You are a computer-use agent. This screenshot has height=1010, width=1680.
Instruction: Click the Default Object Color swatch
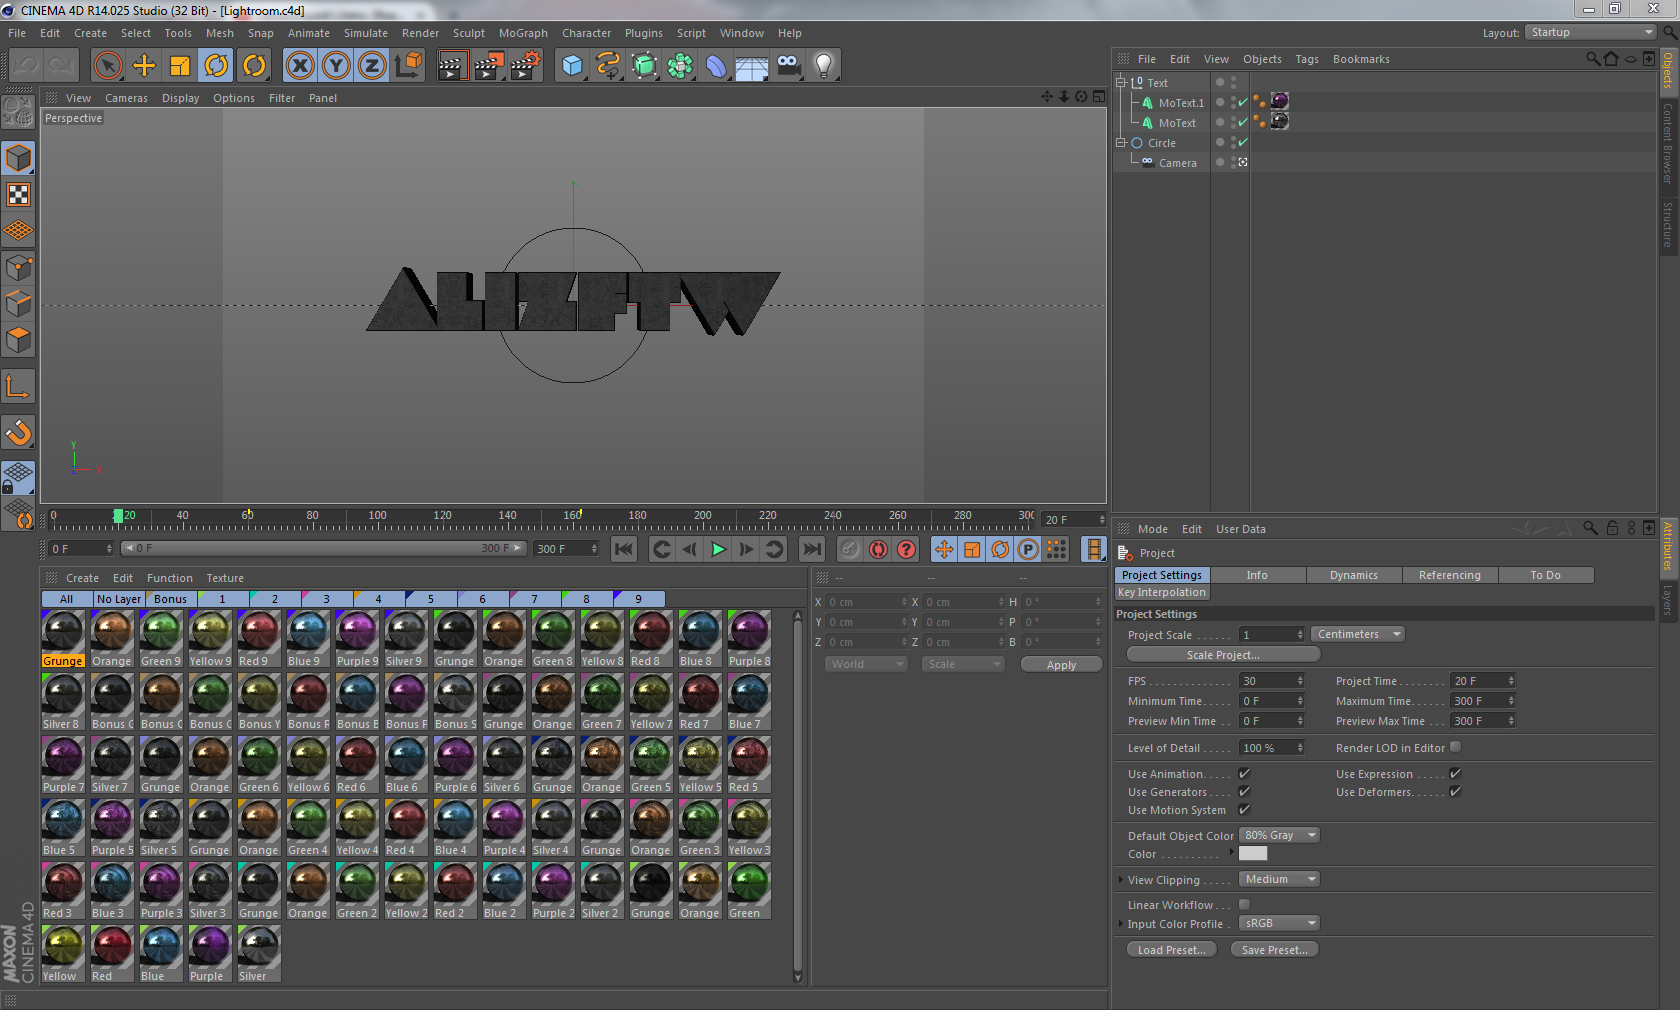click(1252, 854)
